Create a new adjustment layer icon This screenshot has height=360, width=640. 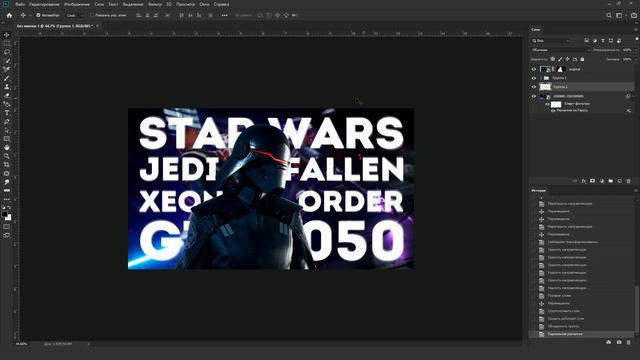click(x=602, y=181)
